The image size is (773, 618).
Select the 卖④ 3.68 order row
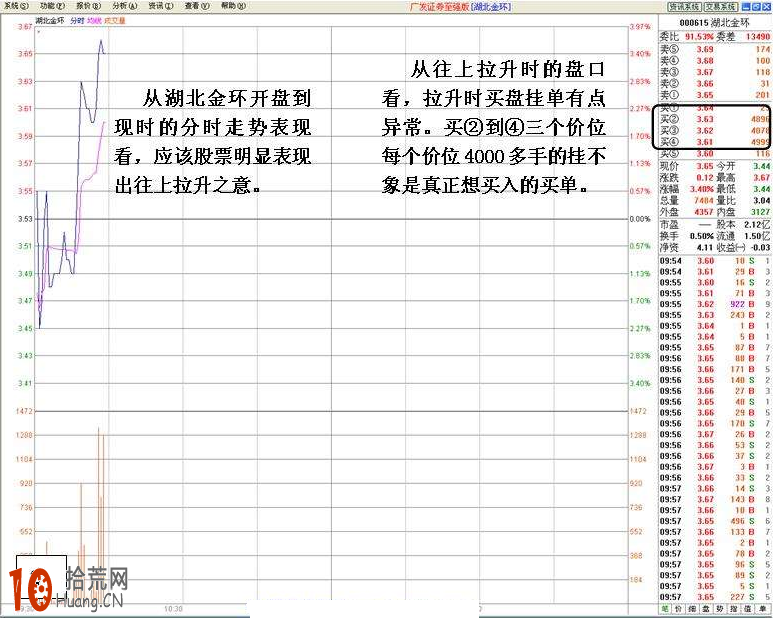715,61
